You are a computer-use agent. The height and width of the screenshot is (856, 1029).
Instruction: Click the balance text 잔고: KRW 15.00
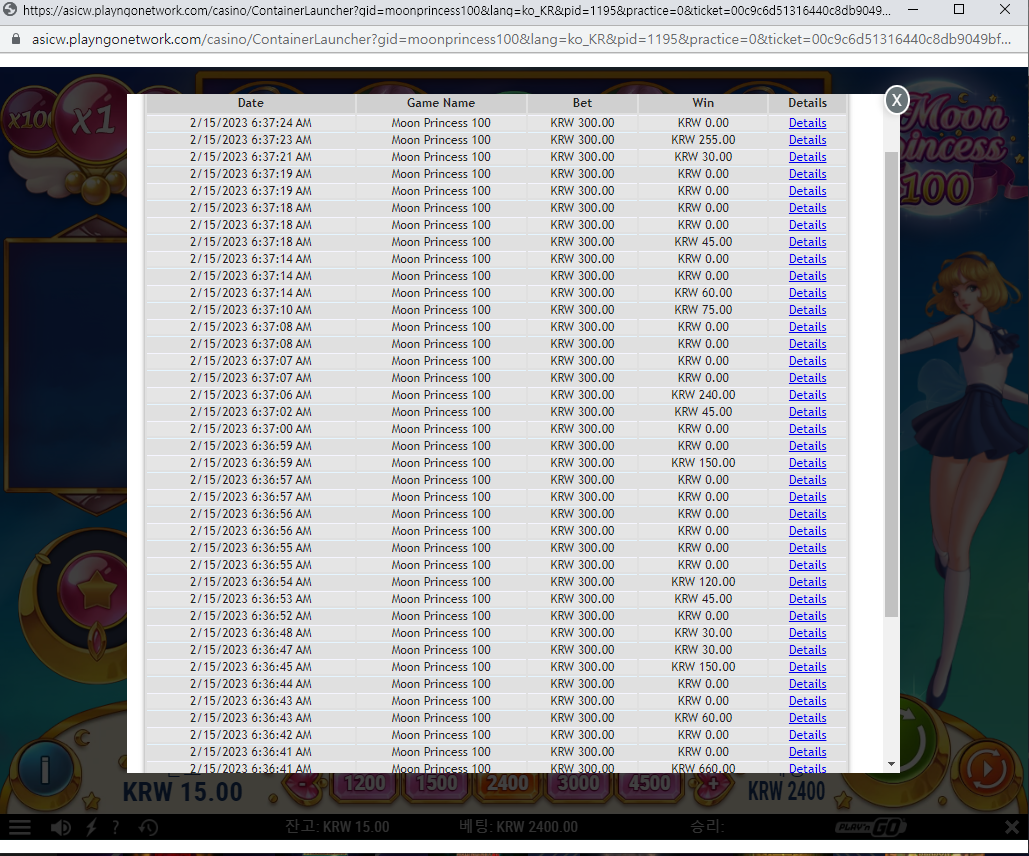coord(337,827)
